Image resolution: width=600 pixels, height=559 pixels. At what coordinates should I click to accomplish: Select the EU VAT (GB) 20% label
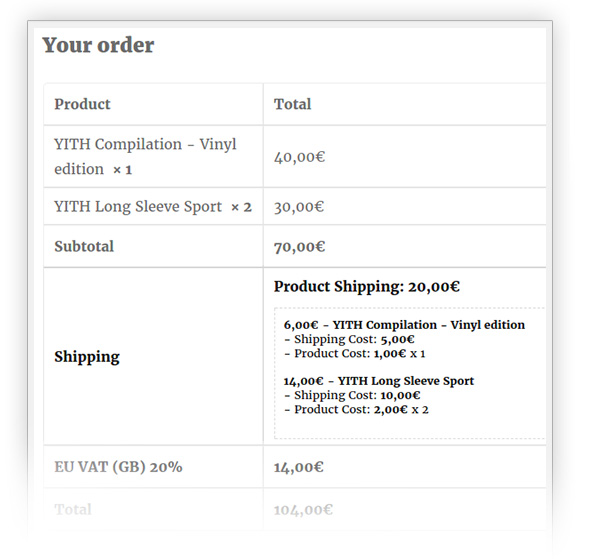click(118, 466)
